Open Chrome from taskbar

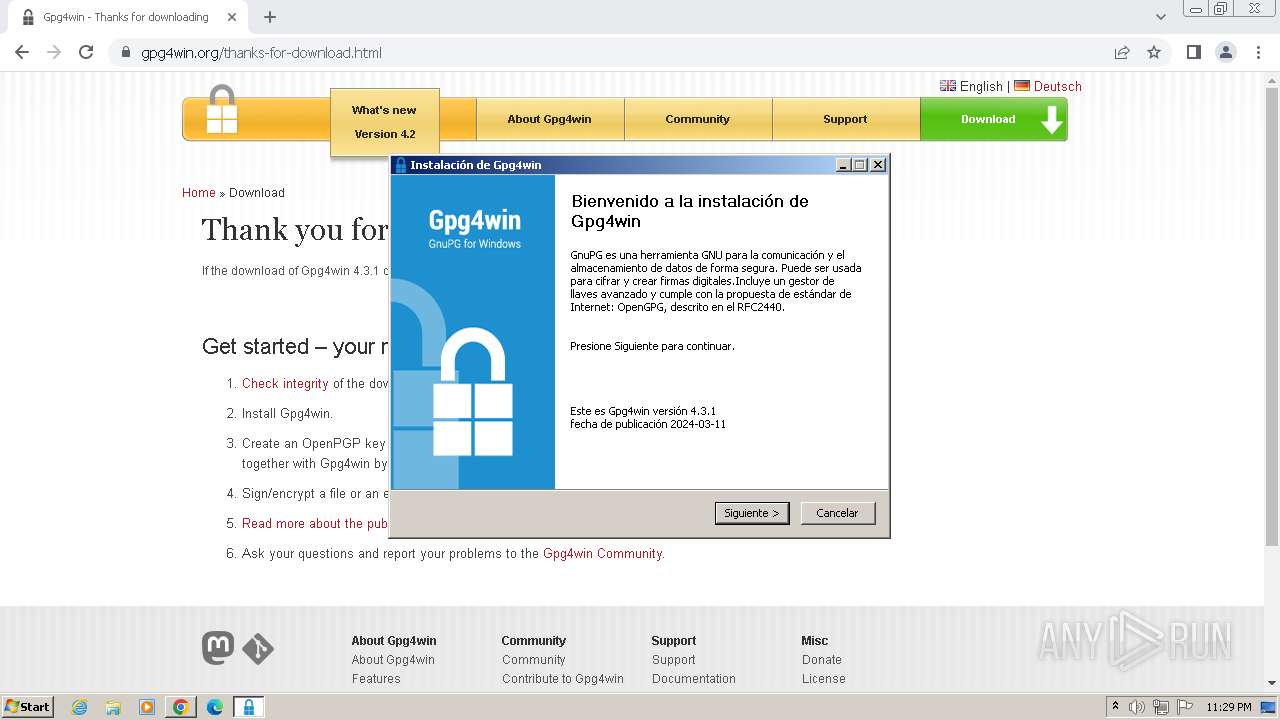point(181,707)
